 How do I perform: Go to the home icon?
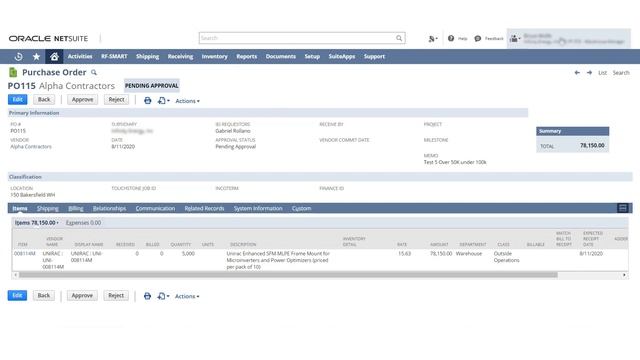(x=54, y=56)
